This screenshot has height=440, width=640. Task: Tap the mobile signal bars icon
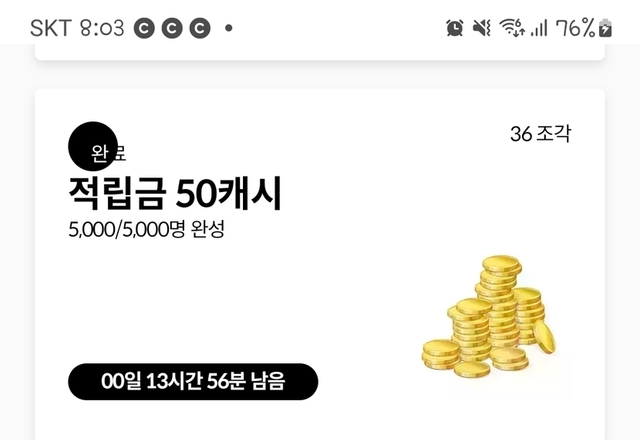tap(539, 28)
